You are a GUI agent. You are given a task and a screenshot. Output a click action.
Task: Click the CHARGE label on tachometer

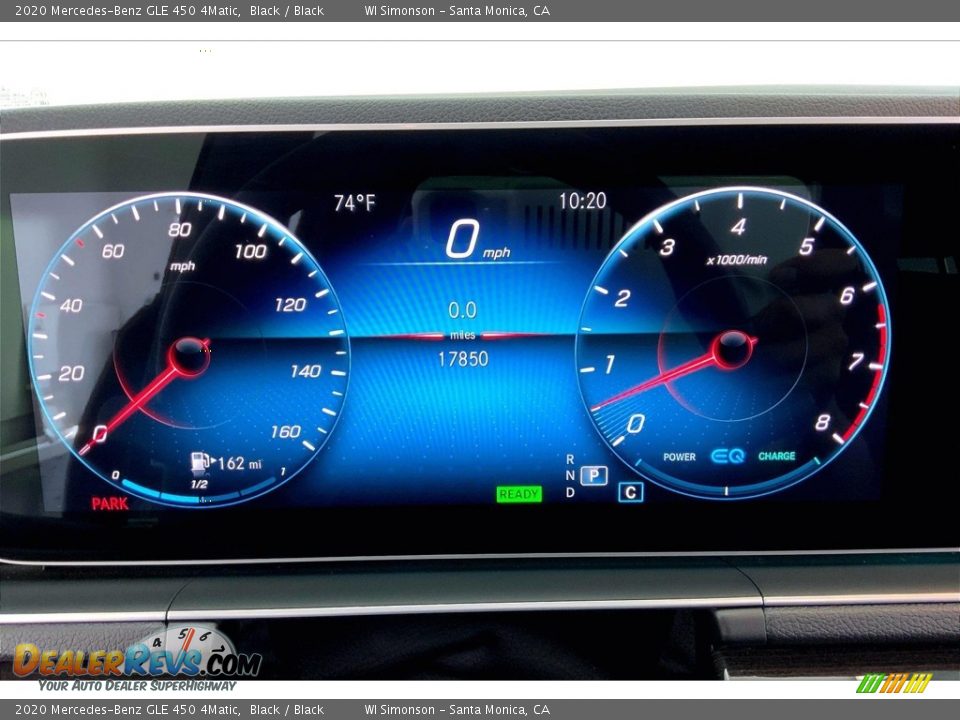(x=776, y=456)
